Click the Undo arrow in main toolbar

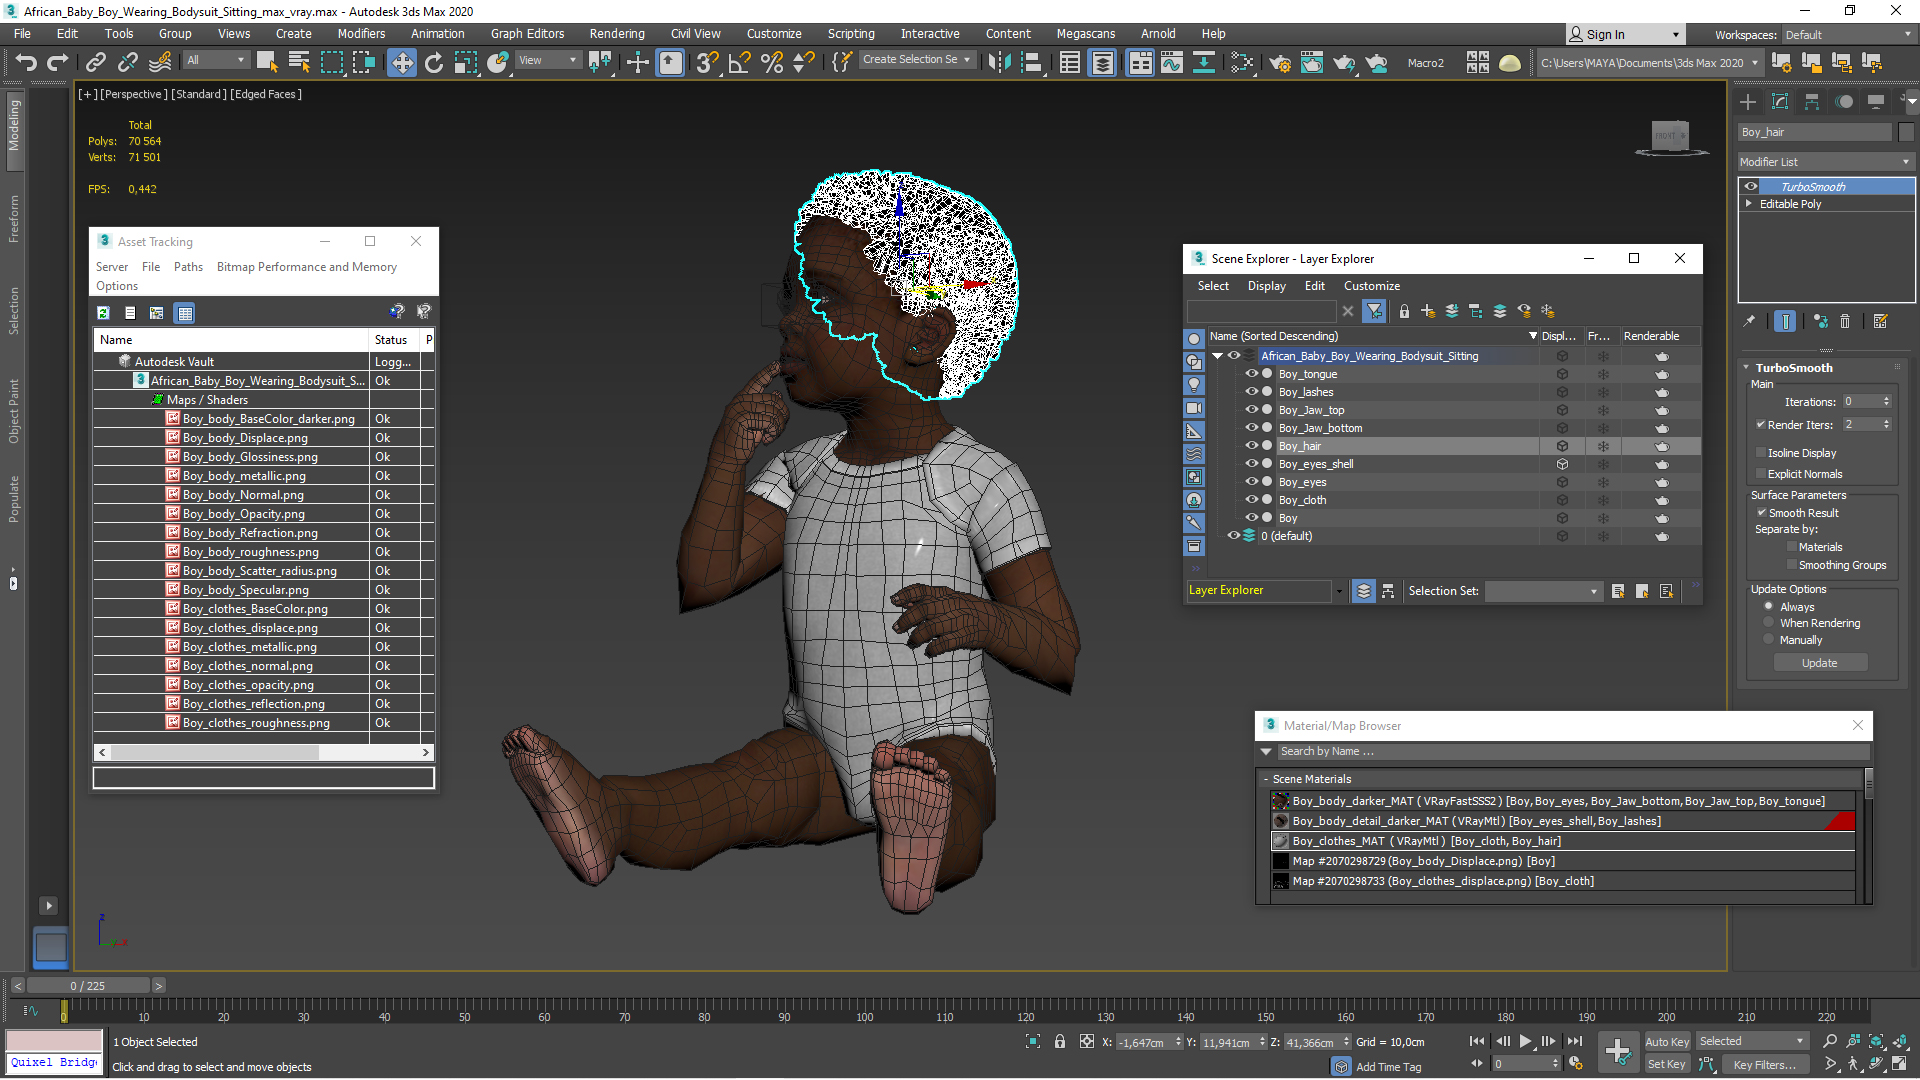point(26,63)
